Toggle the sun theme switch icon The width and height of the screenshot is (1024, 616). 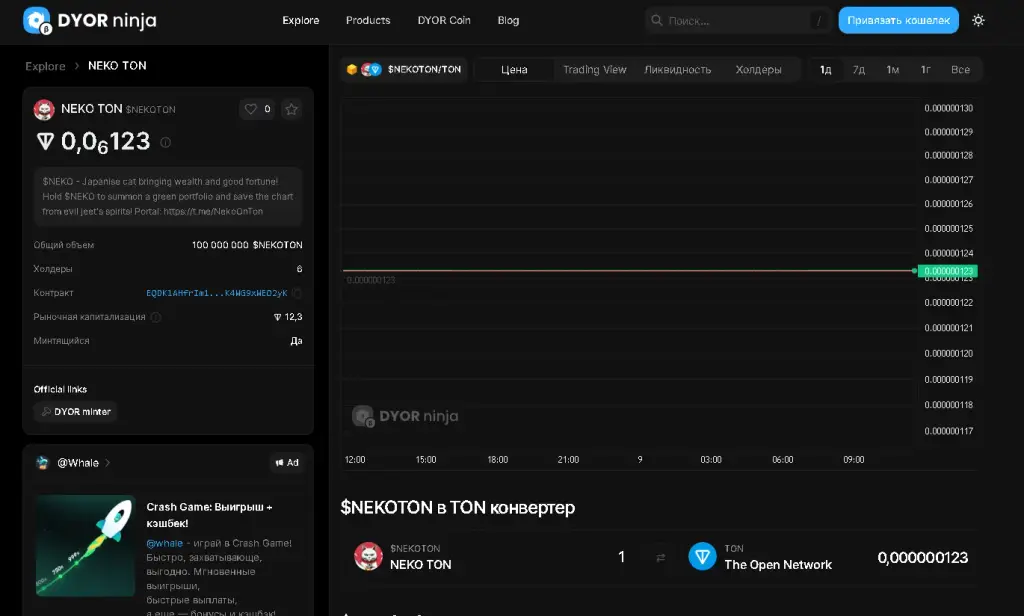click(978, 20)
